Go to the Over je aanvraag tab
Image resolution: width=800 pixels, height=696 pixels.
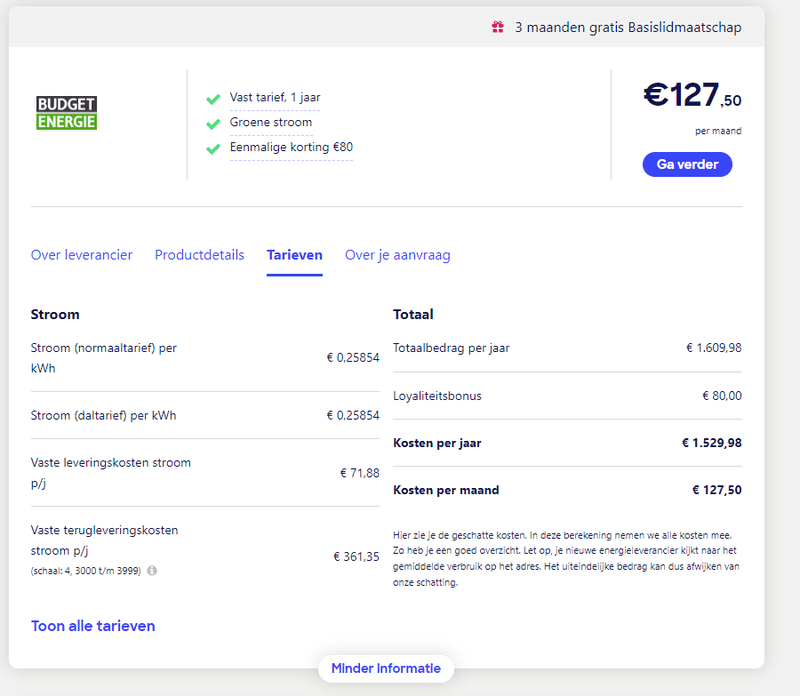tap(397, 255)
